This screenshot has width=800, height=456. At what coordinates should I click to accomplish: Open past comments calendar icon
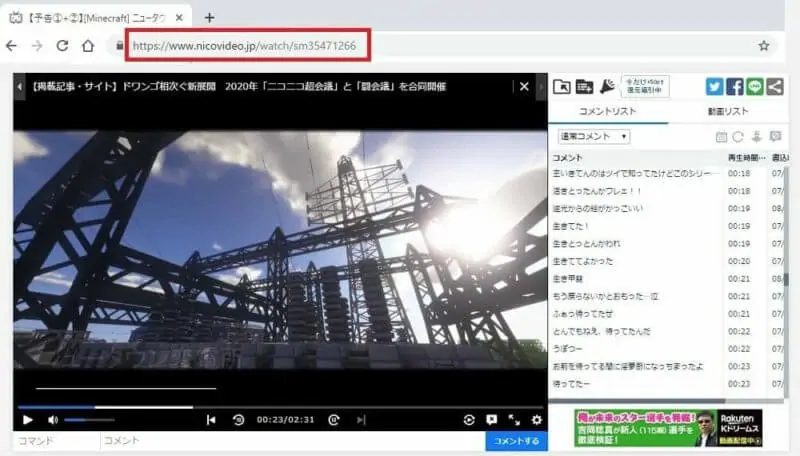tap(721, 137)
